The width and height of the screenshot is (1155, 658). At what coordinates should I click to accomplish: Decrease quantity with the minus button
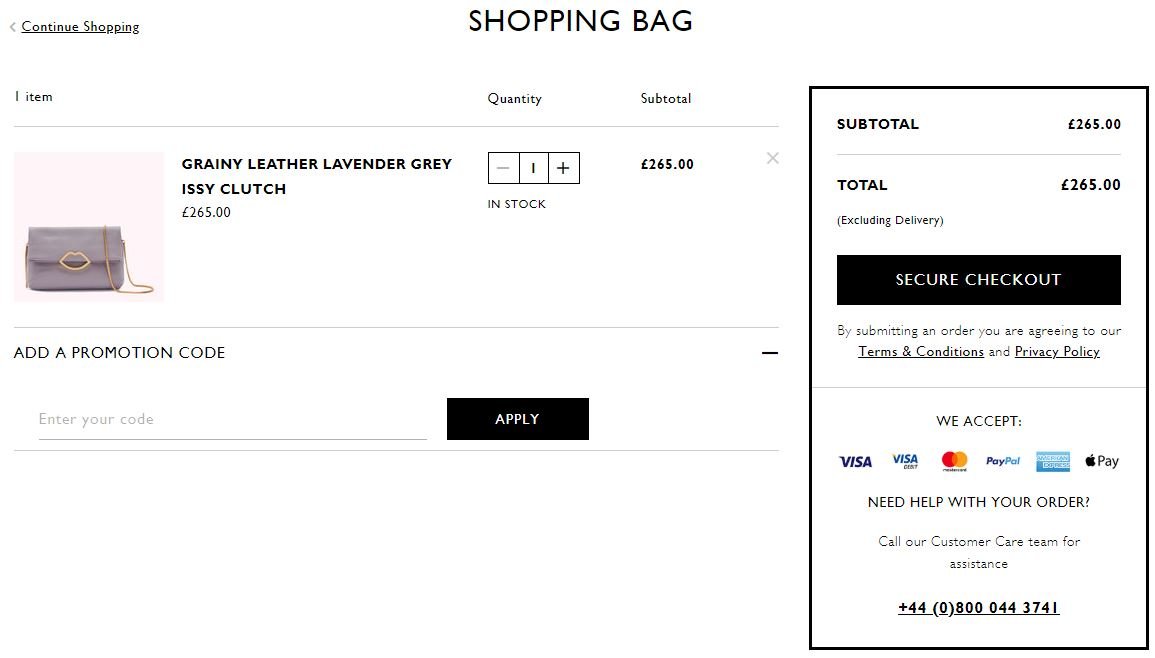[x=503, y=168]
